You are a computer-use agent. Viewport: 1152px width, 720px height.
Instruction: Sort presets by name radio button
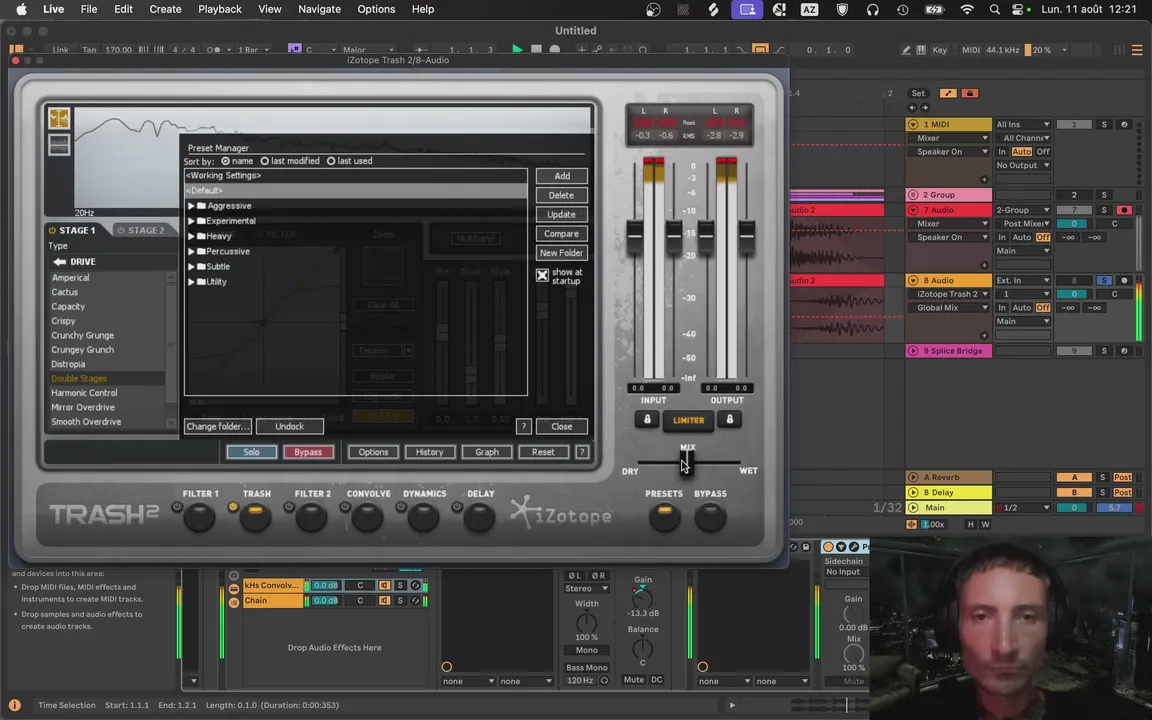coord(226,161)
